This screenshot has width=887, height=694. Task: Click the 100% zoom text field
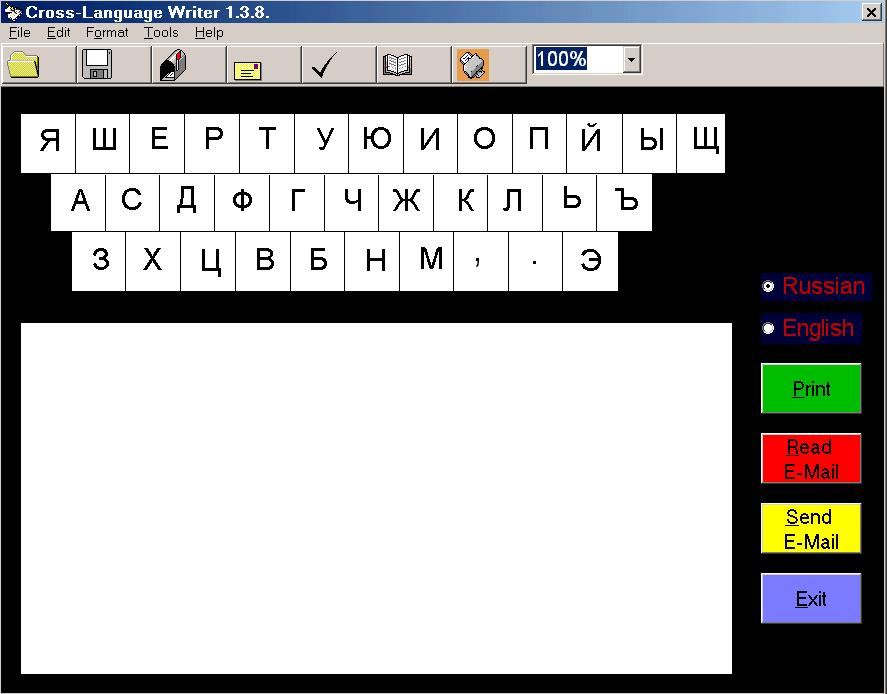tap(578, 59)
